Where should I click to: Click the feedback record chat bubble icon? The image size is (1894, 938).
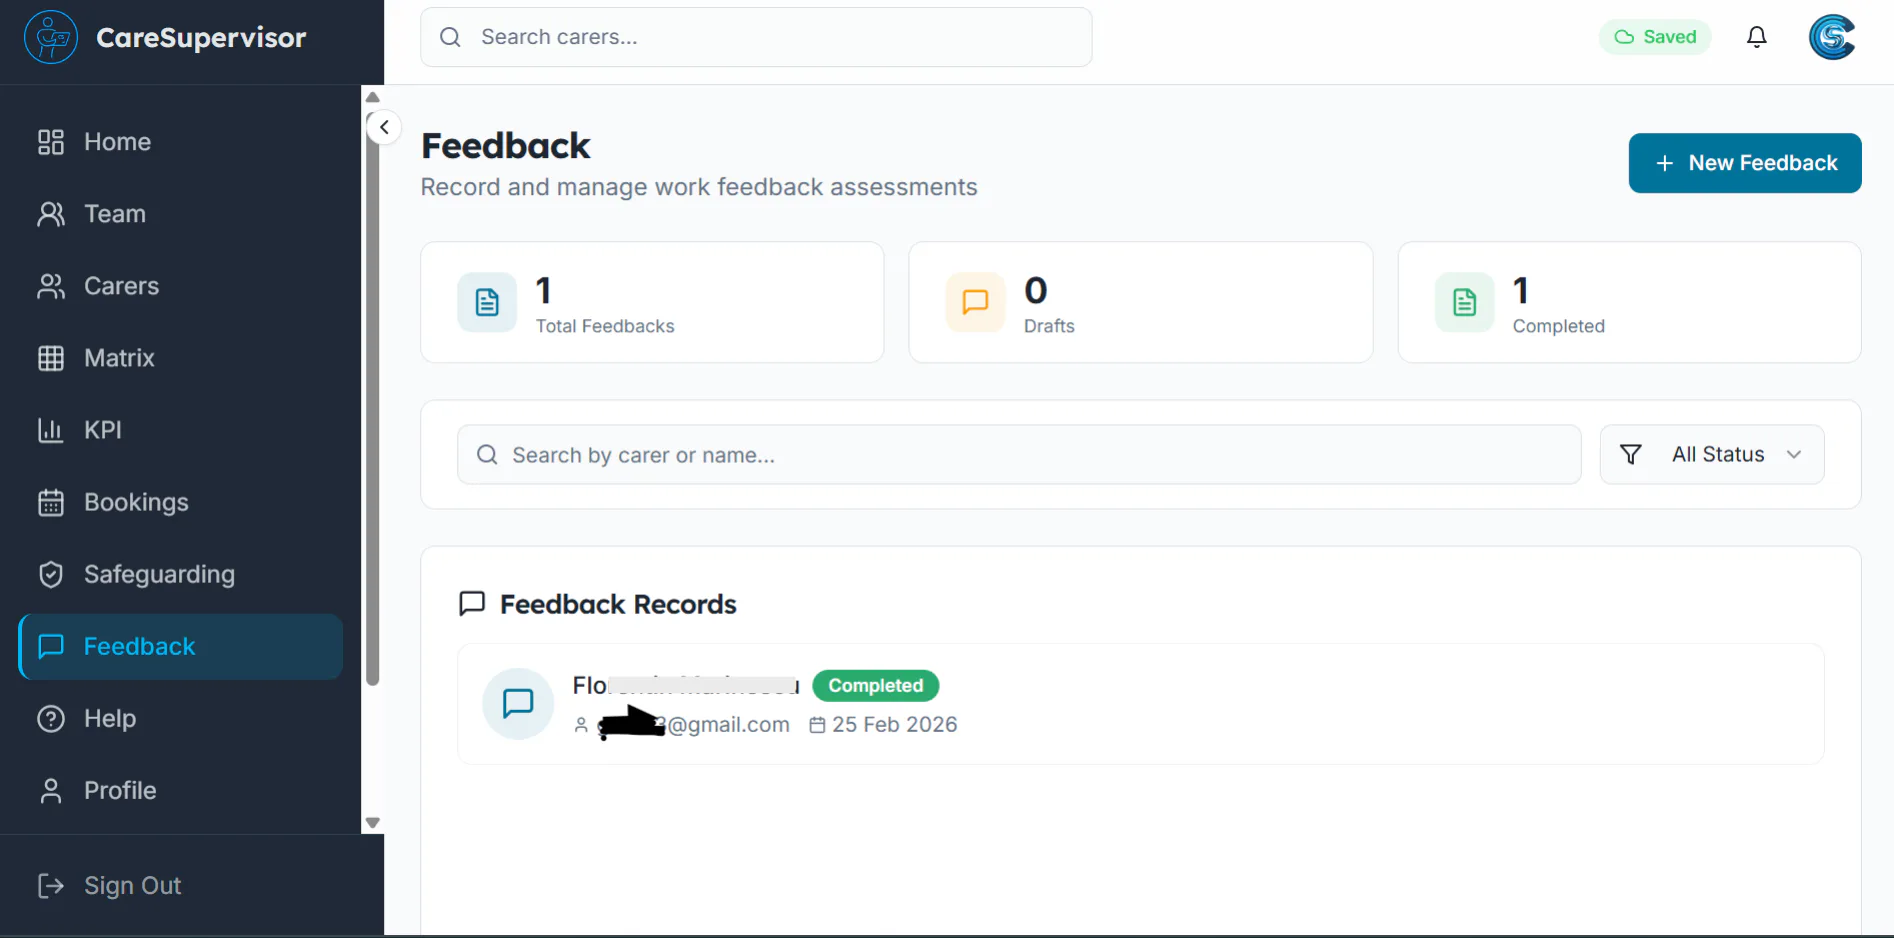pyautogui.click(x=518, y=704)
